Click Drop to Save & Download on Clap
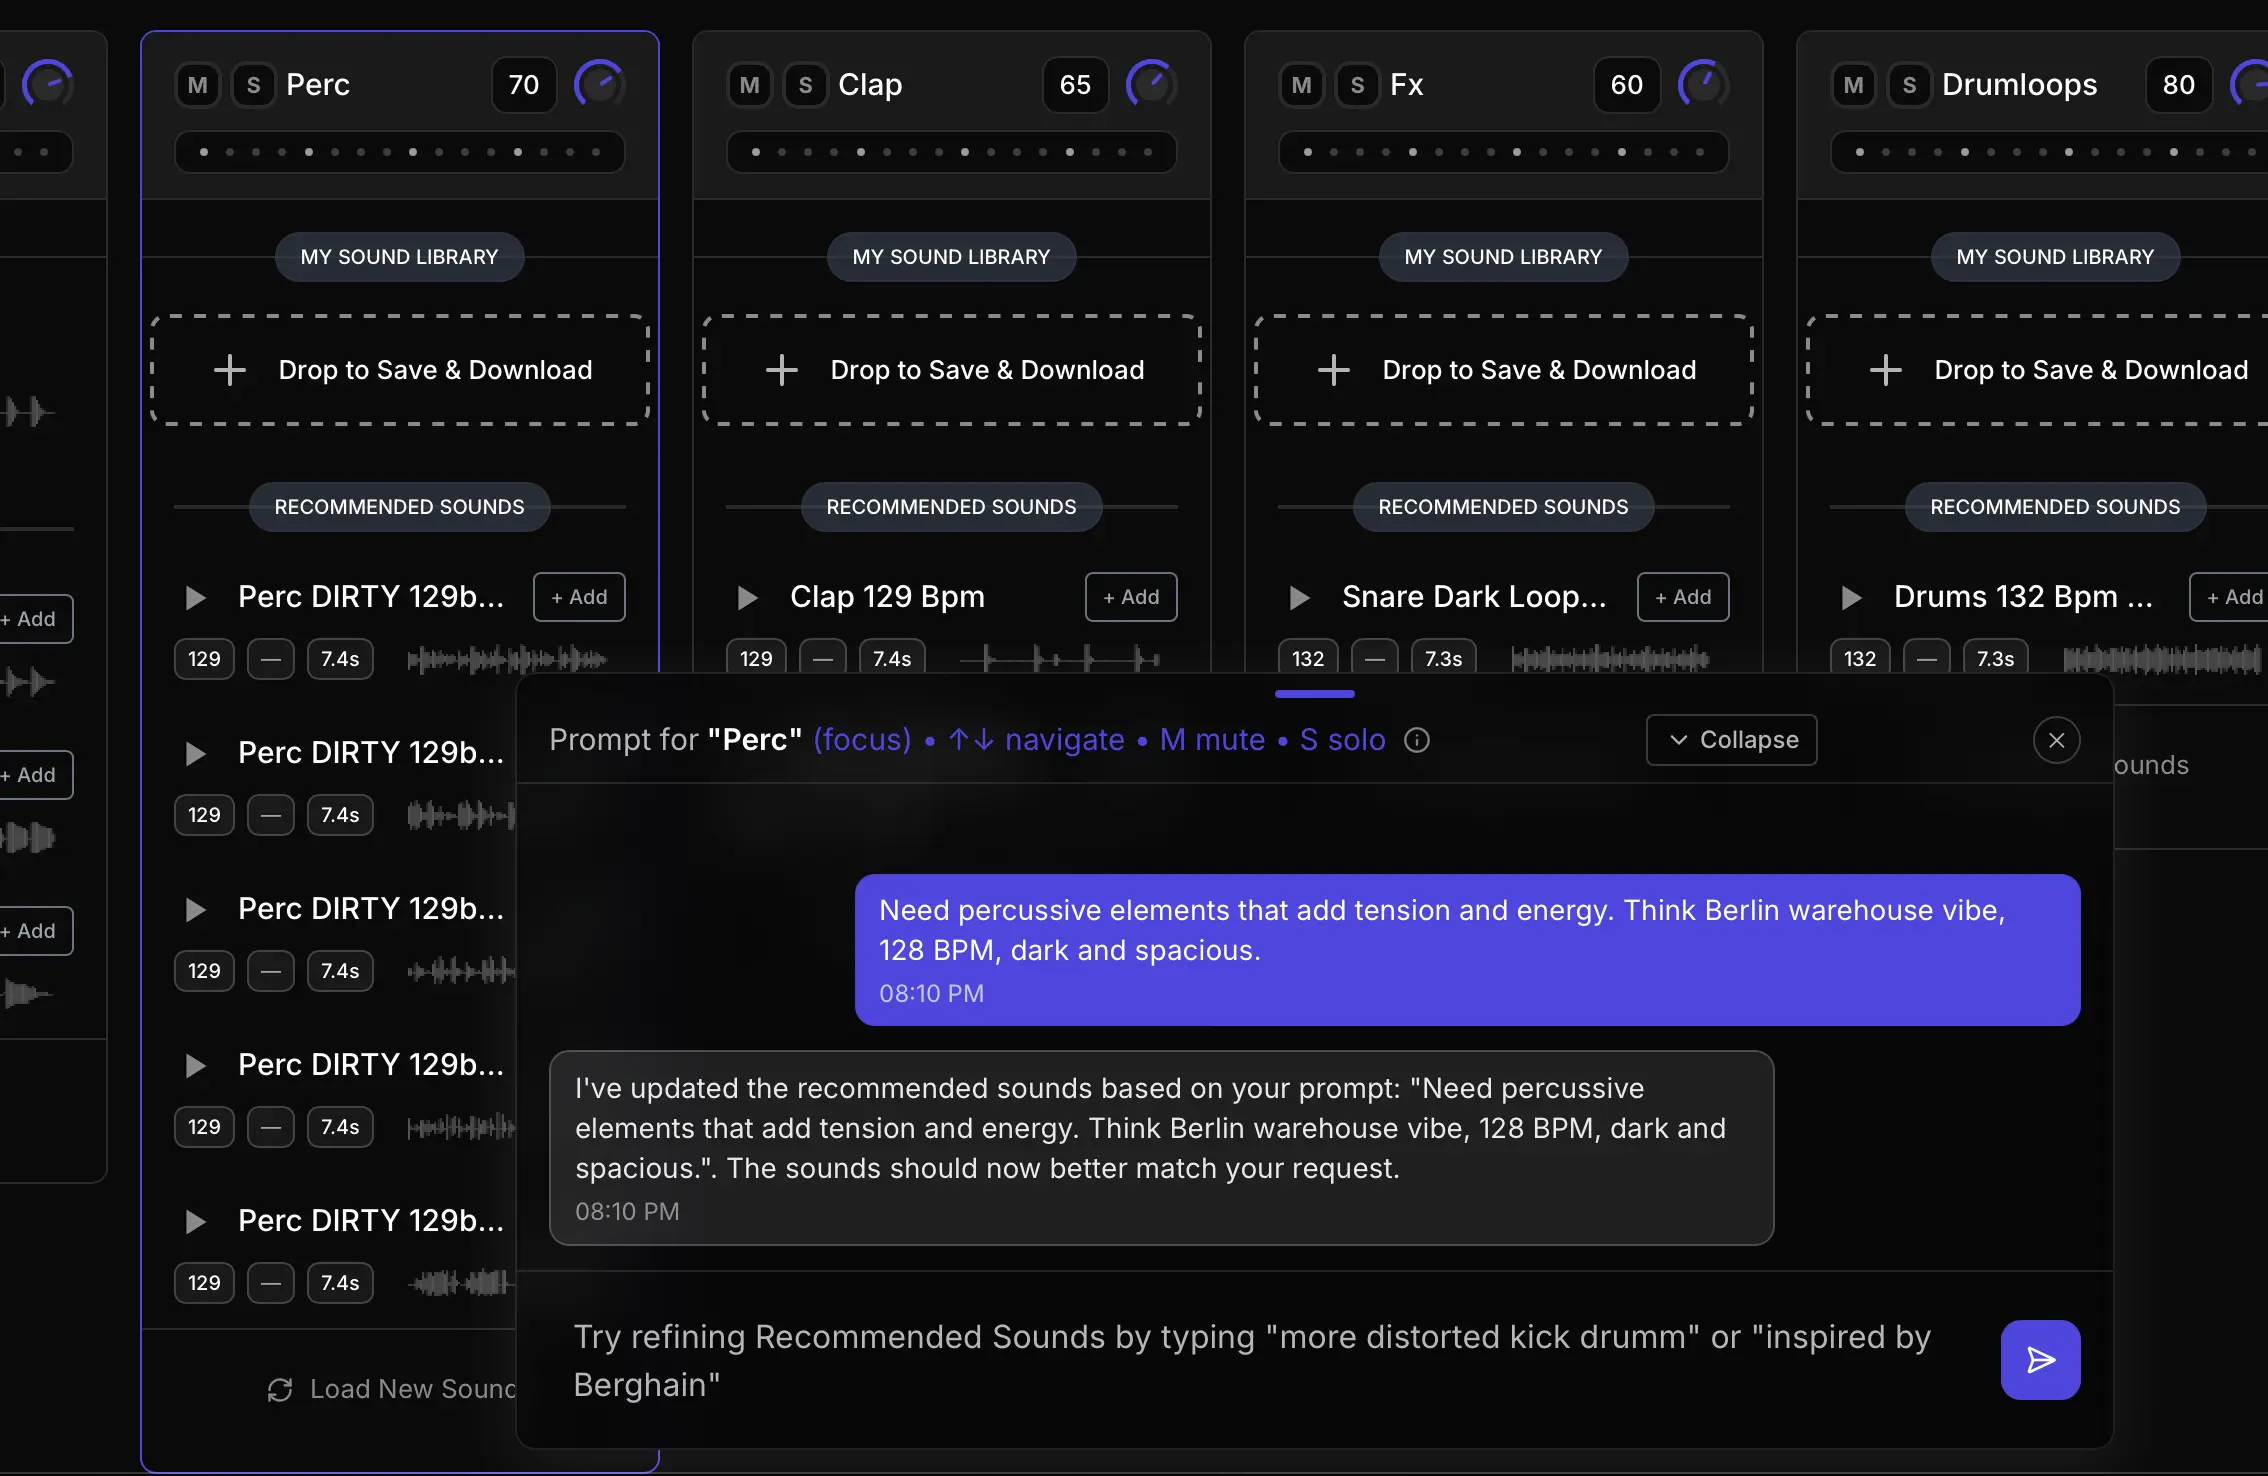This screenshot has height=1476, width=2268. pos(951,369)
